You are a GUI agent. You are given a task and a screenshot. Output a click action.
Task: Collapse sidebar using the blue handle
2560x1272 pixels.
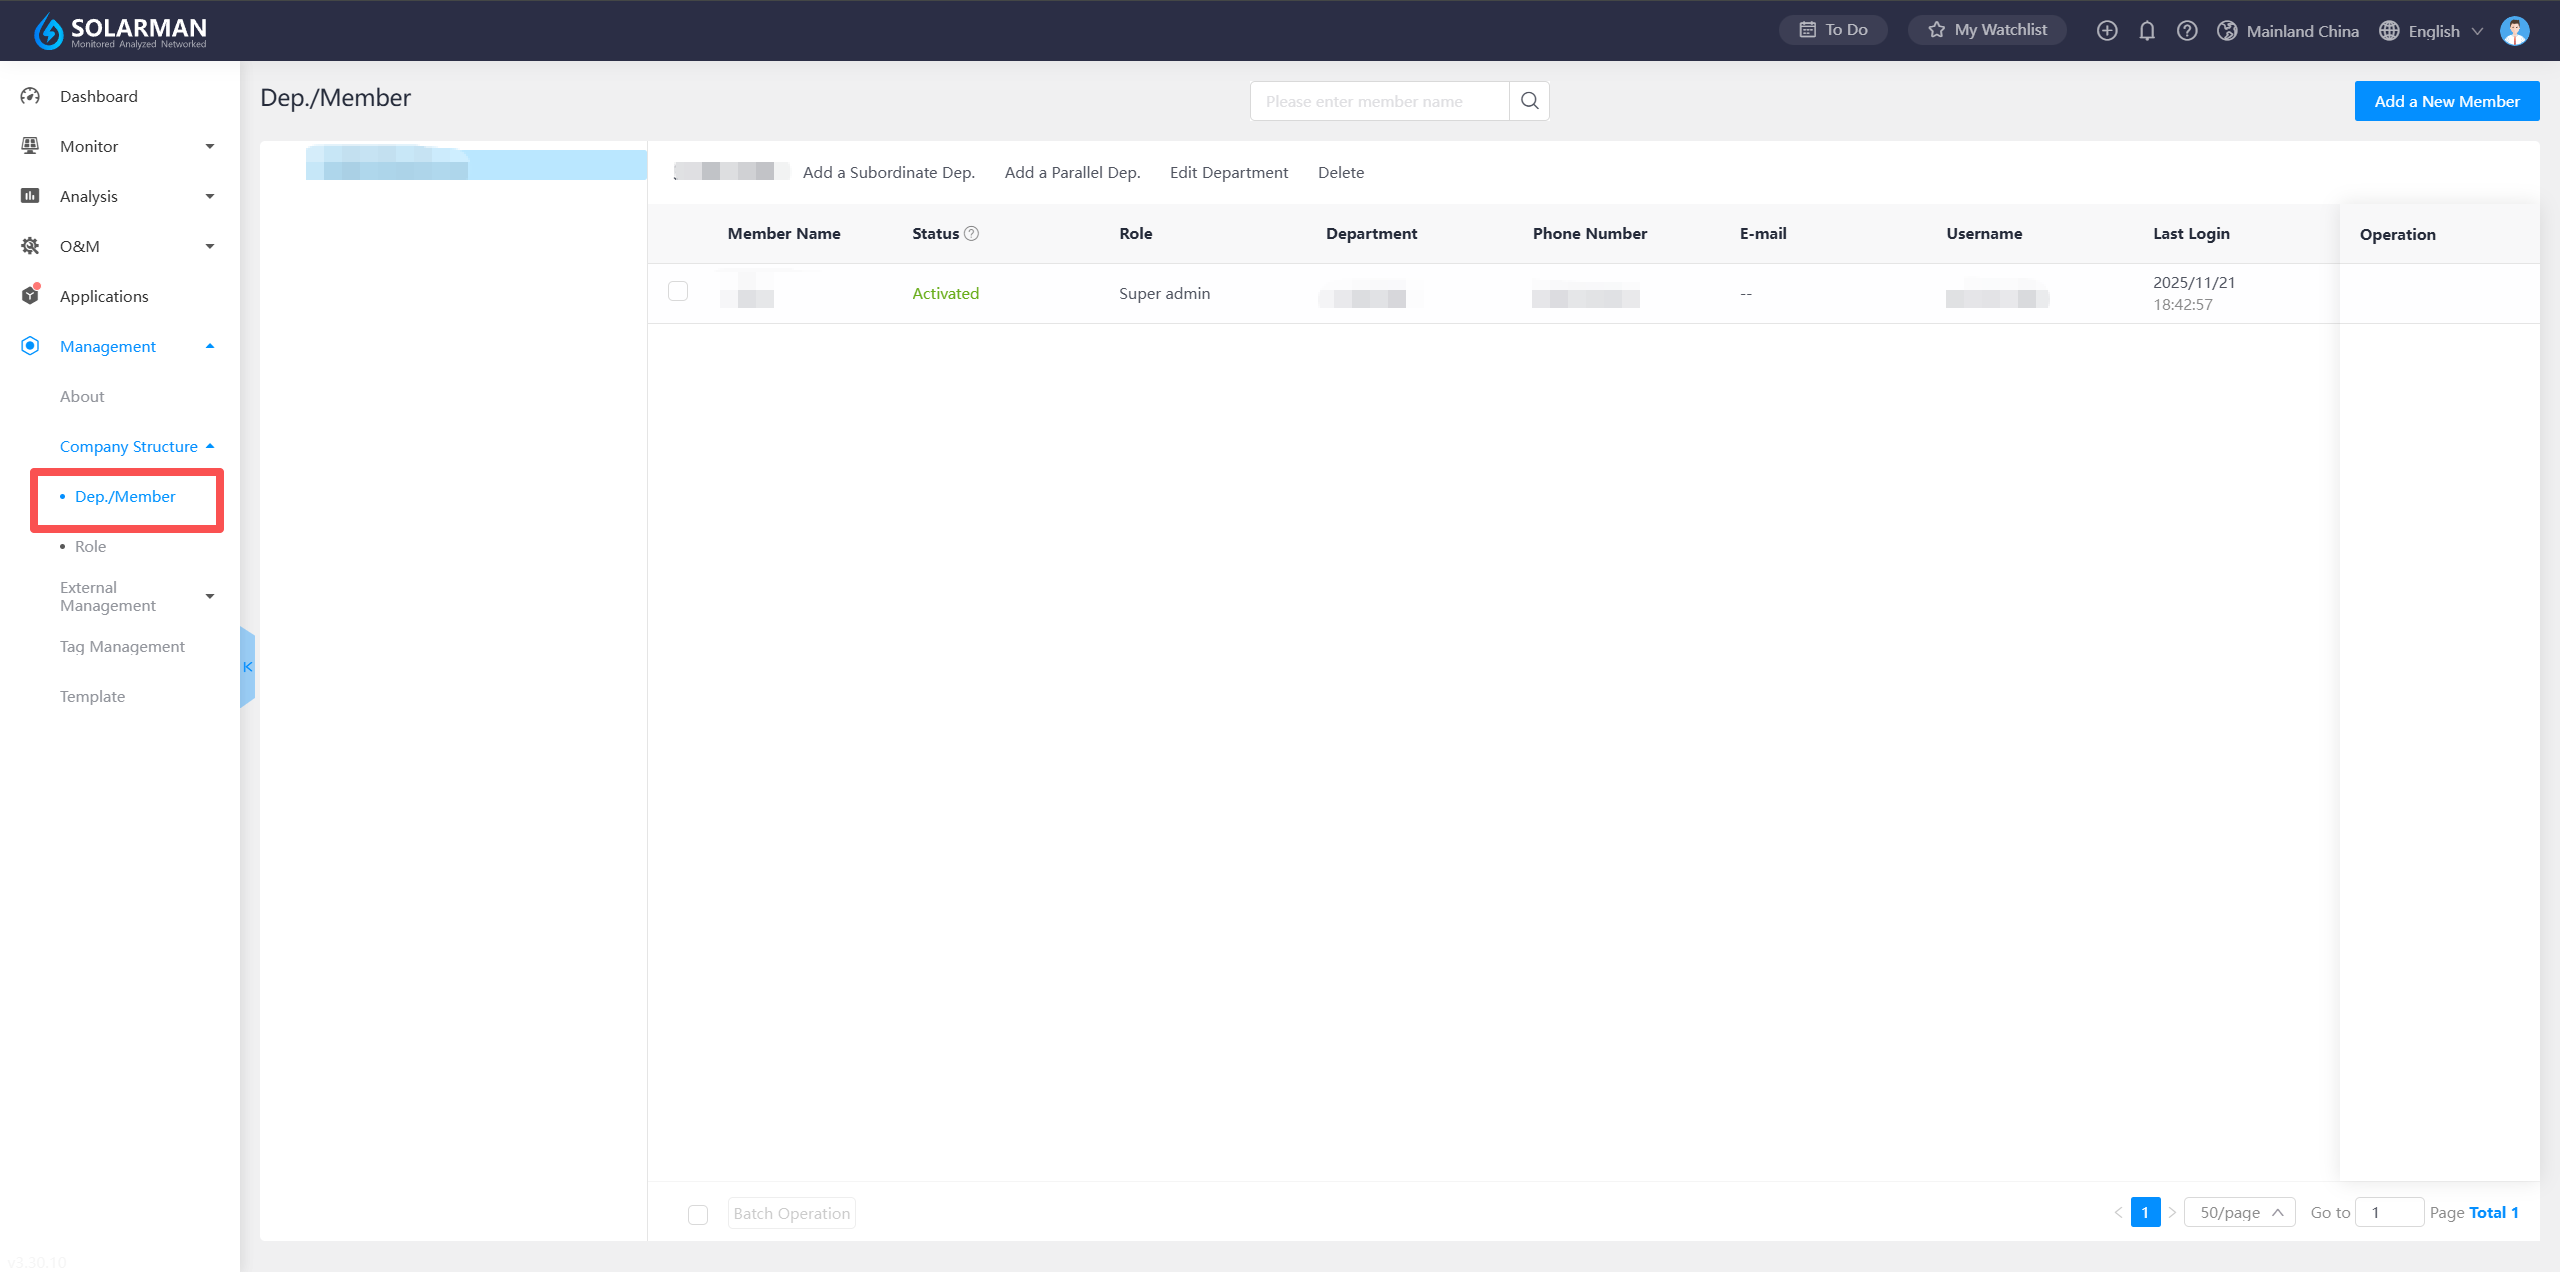tap(247, 667)
